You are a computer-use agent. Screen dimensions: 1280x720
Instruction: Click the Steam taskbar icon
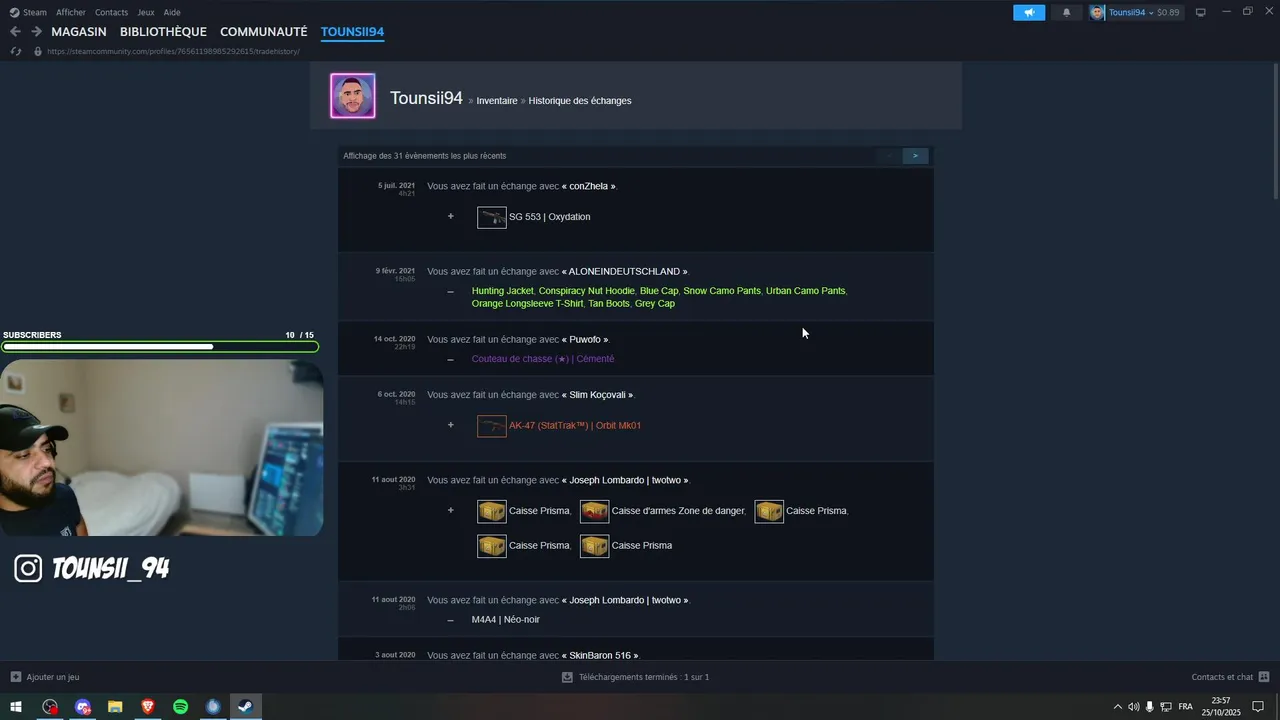pyautogui.click(x=245, y=707)
